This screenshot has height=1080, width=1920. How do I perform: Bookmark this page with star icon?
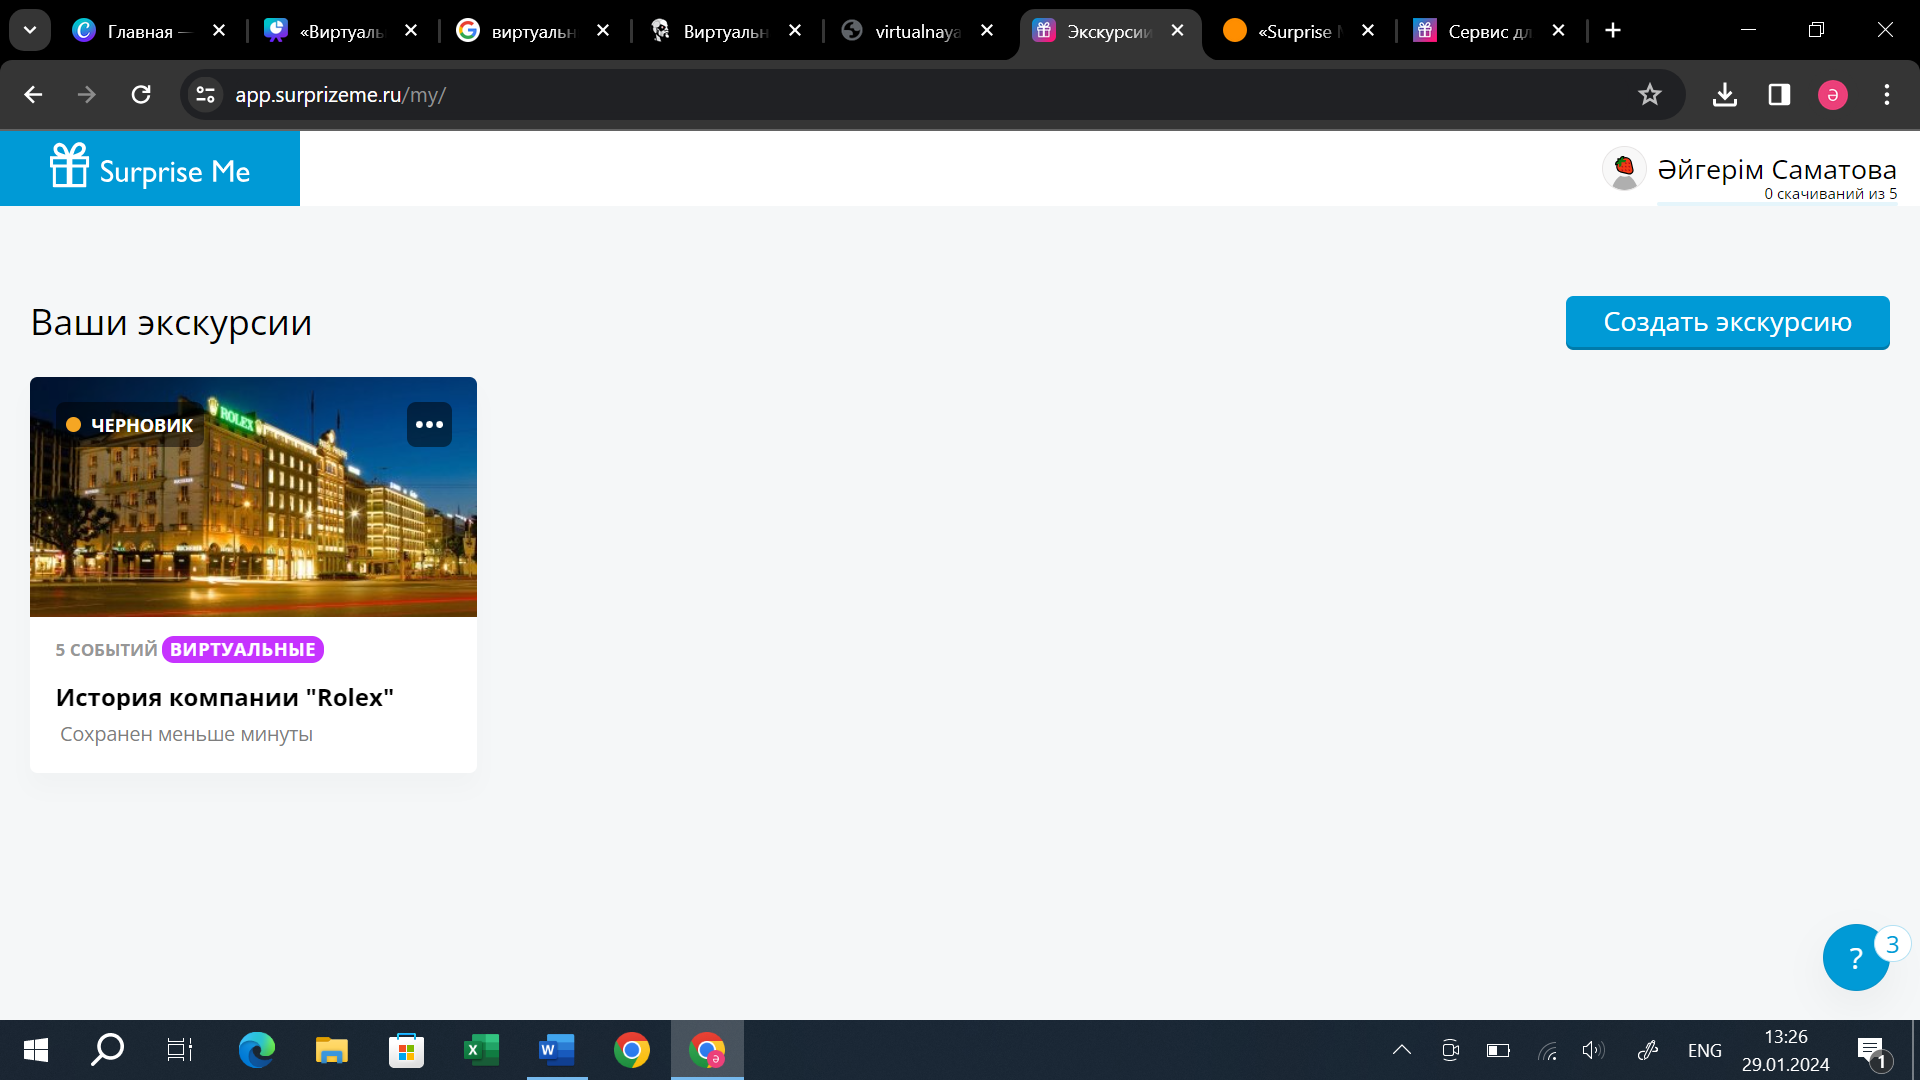click(1649, 95)
